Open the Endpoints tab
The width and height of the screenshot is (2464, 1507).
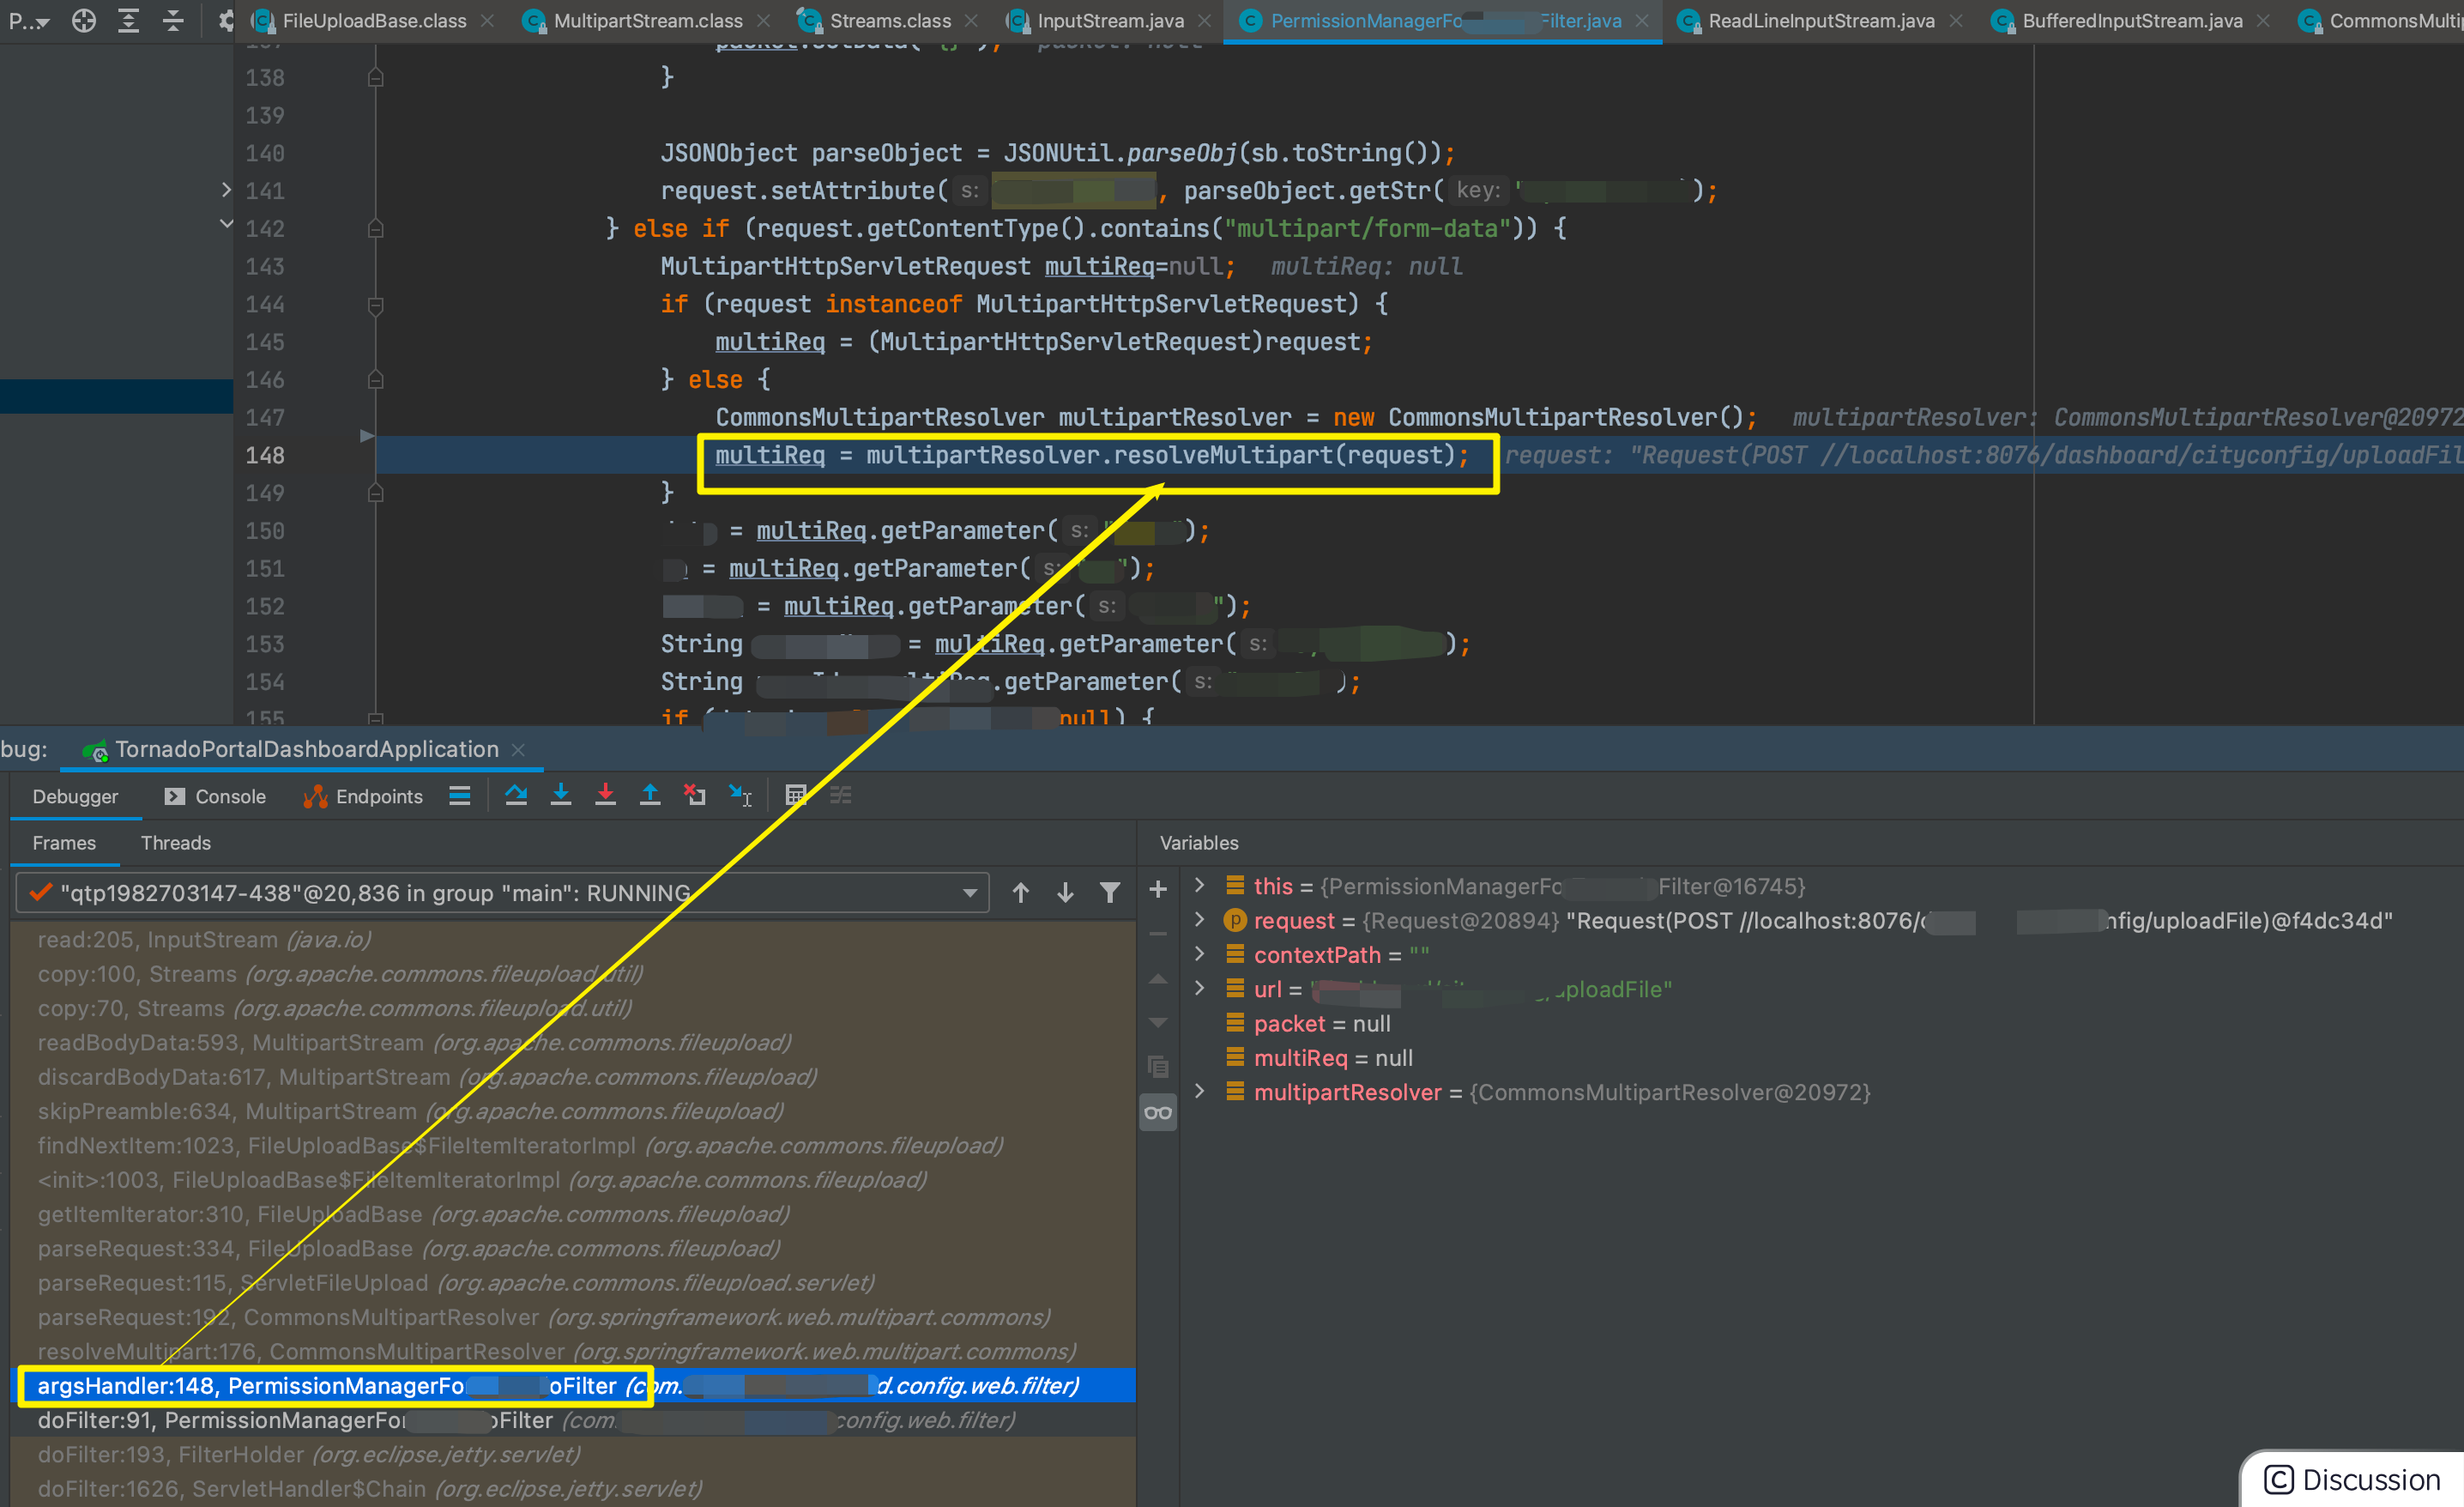click(363, 797)
